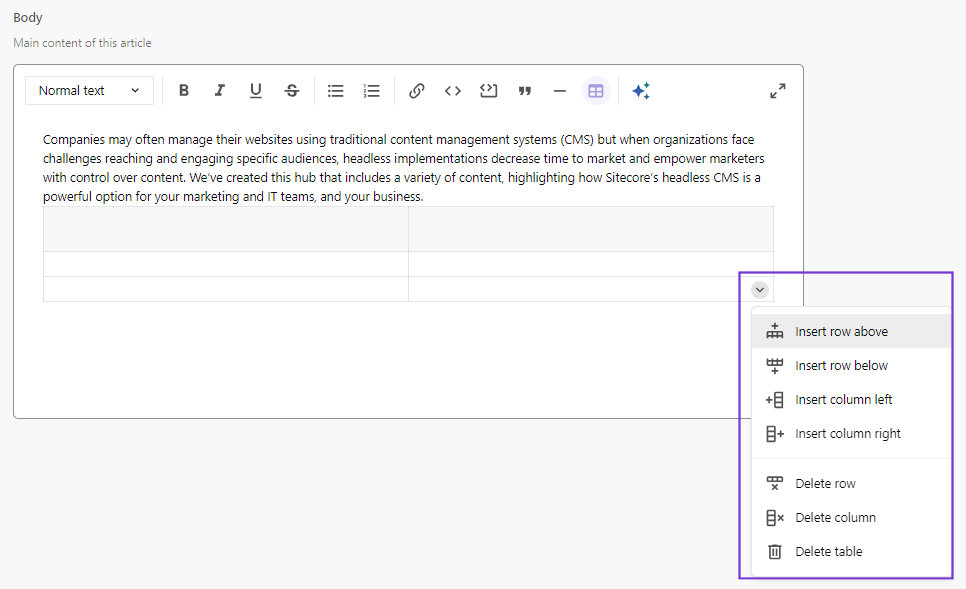Screen dimensions: 966x589
Task: Apply inline code formatting
Action: pyautogui.click(x=453, y=91)
